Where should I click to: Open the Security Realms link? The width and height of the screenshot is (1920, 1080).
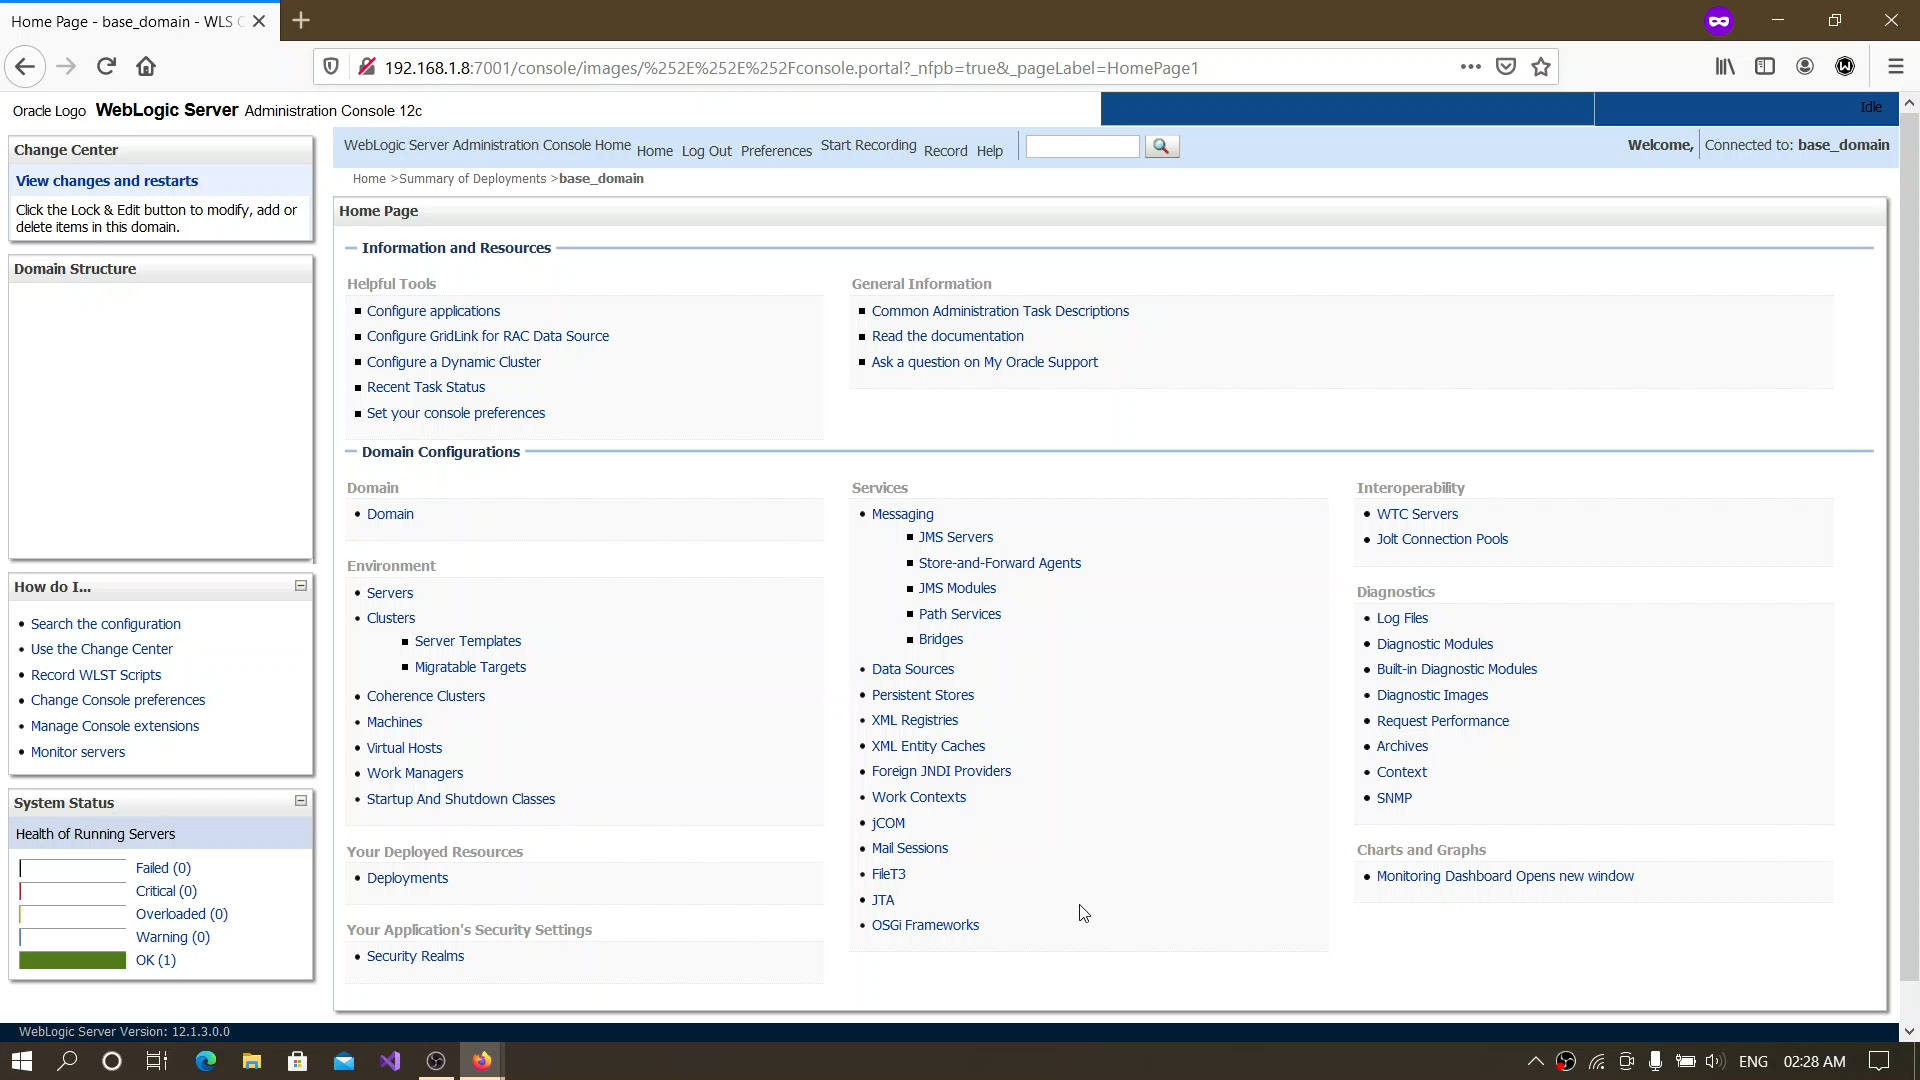coord(415,956)
